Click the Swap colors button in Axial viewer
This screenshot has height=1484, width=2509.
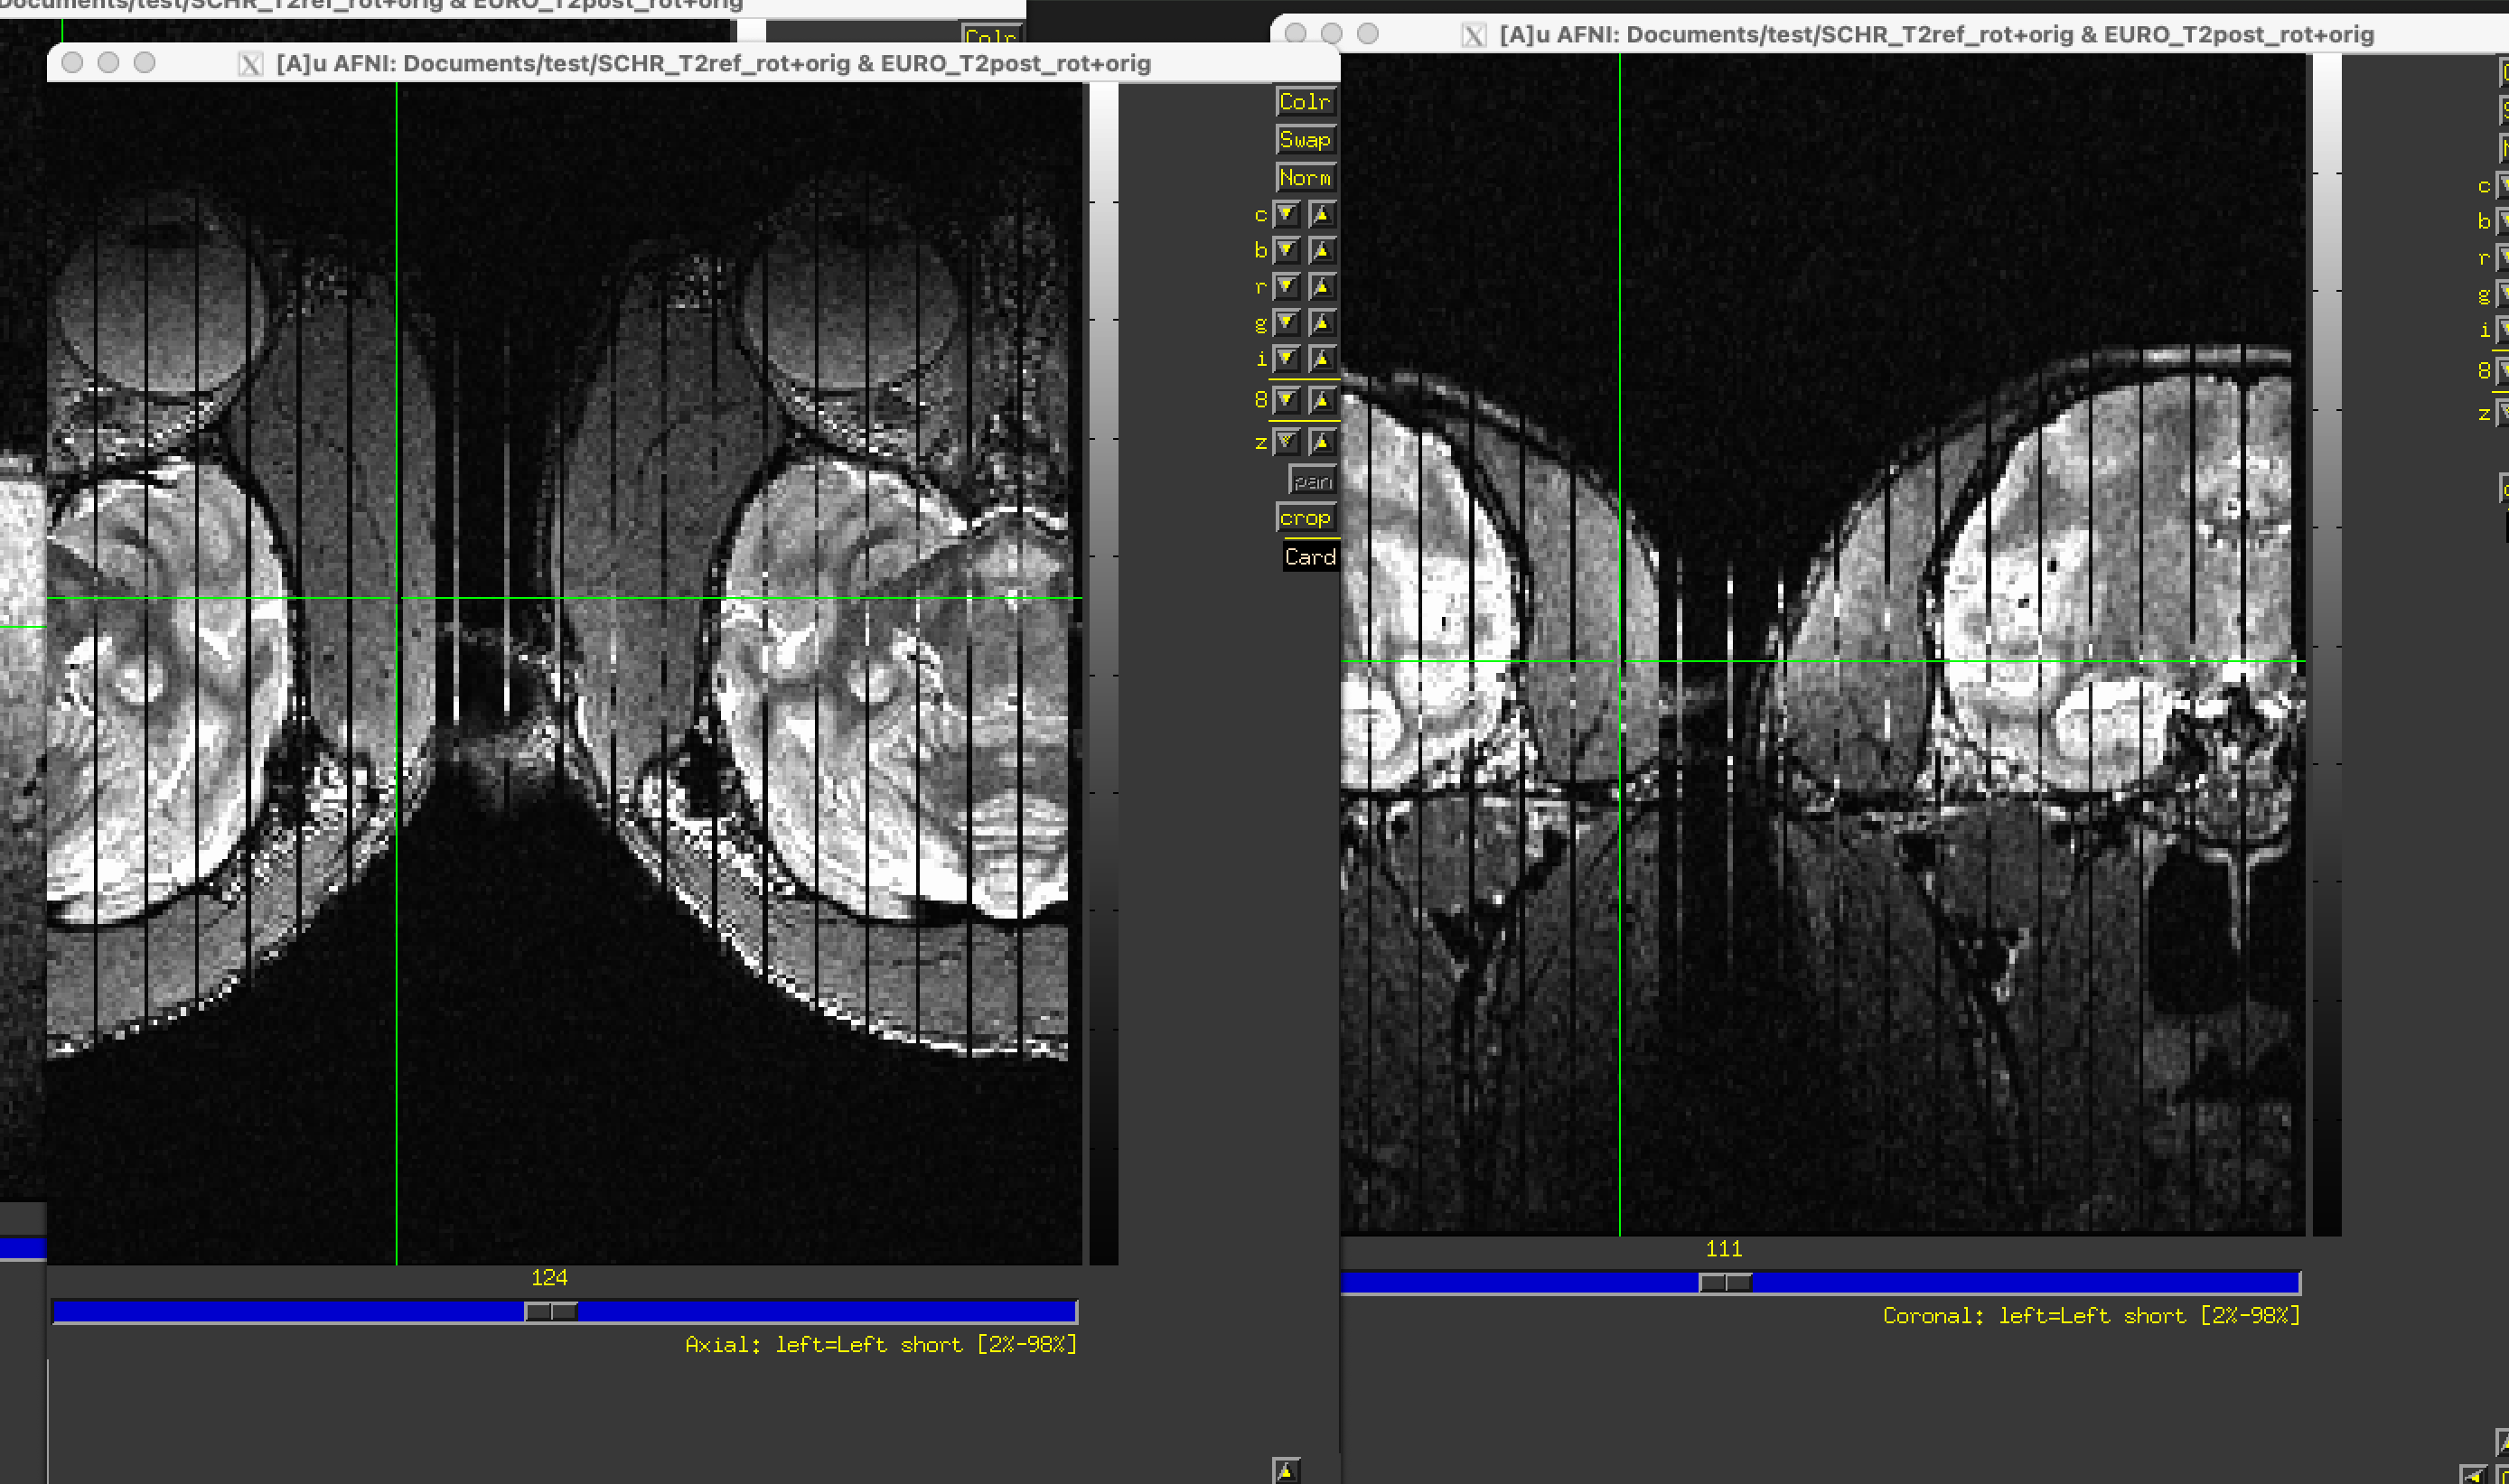click(x=1305, y=140)
